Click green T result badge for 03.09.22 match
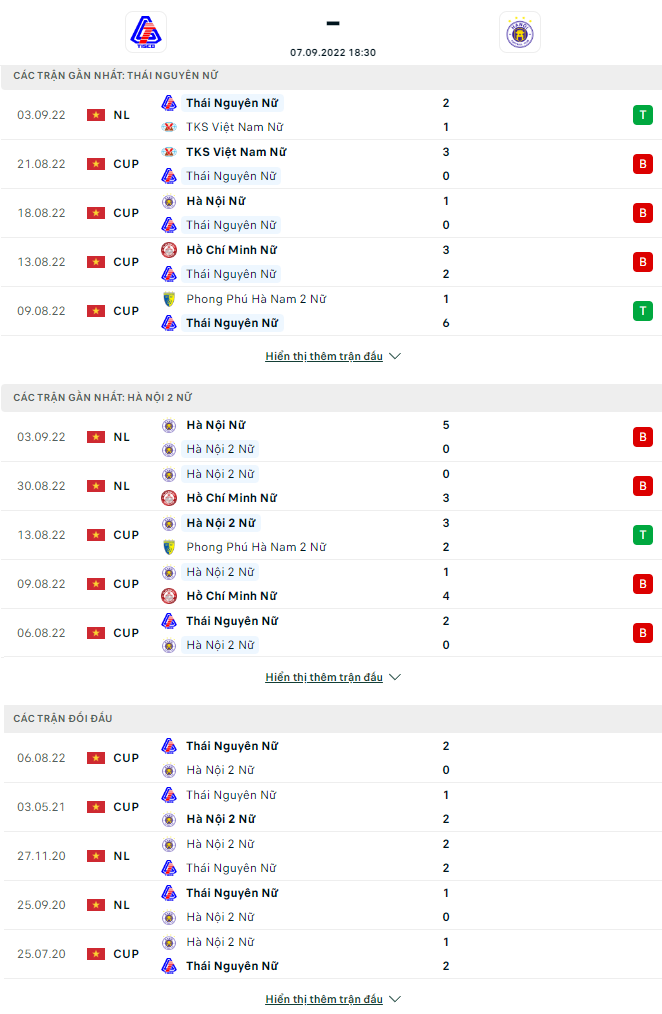The image size is (662, 1014). 642,115
